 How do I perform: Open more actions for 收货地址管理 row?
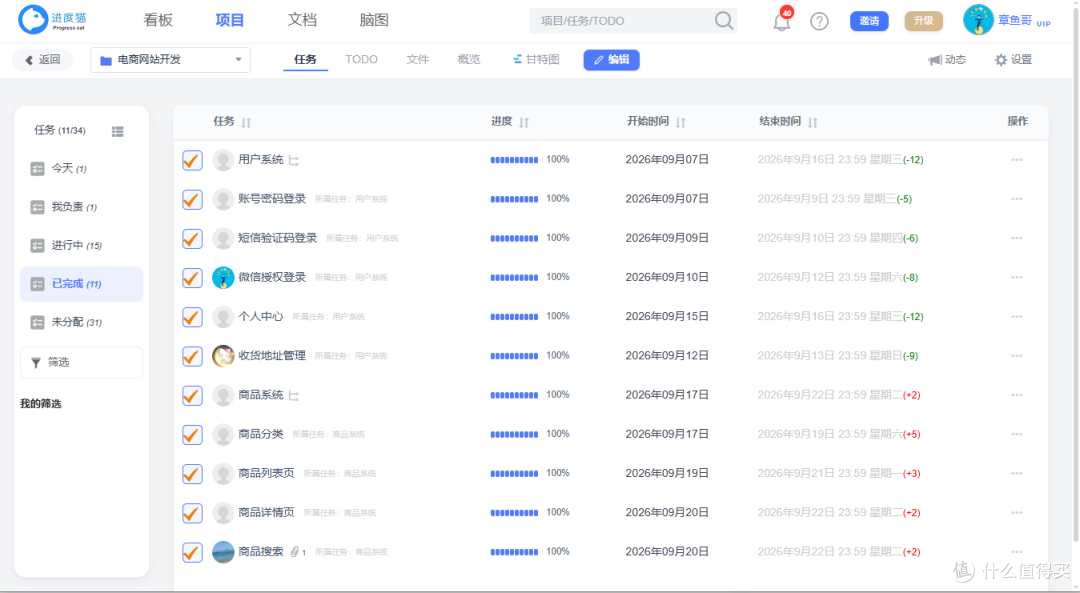(x=1017, y=356)
